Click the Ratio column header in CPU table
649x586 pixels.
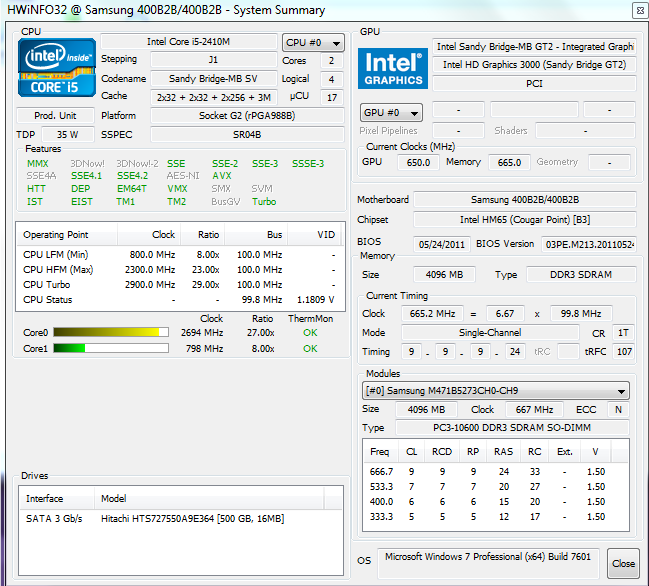coord(203,235)
